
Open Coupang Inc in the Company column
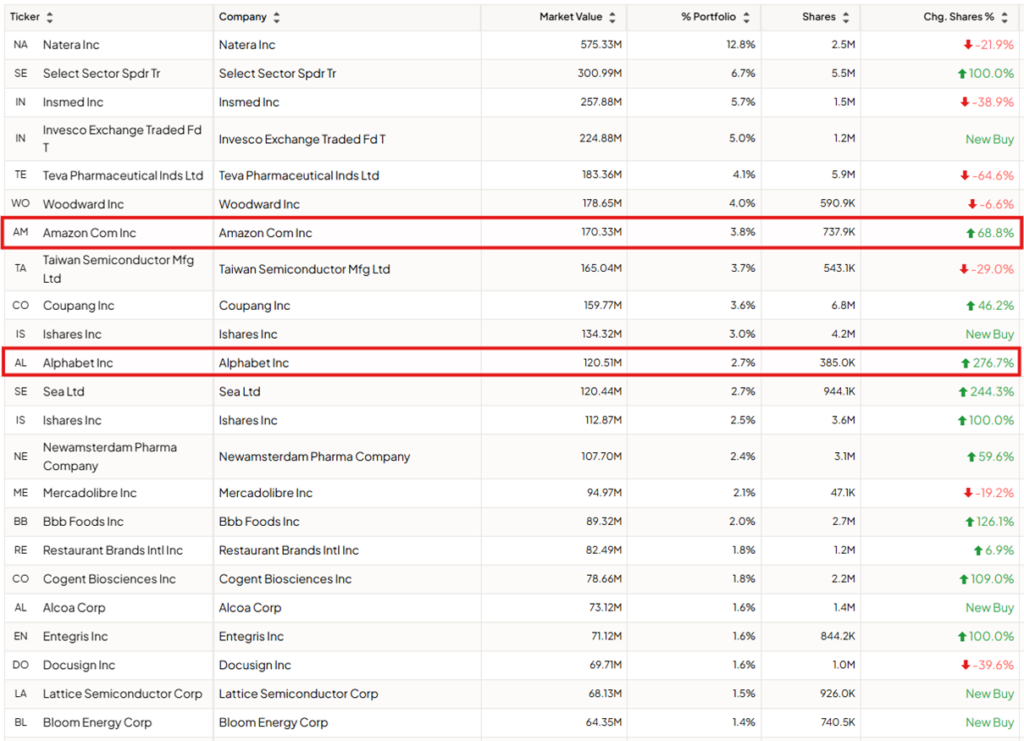tap(254, 305)
